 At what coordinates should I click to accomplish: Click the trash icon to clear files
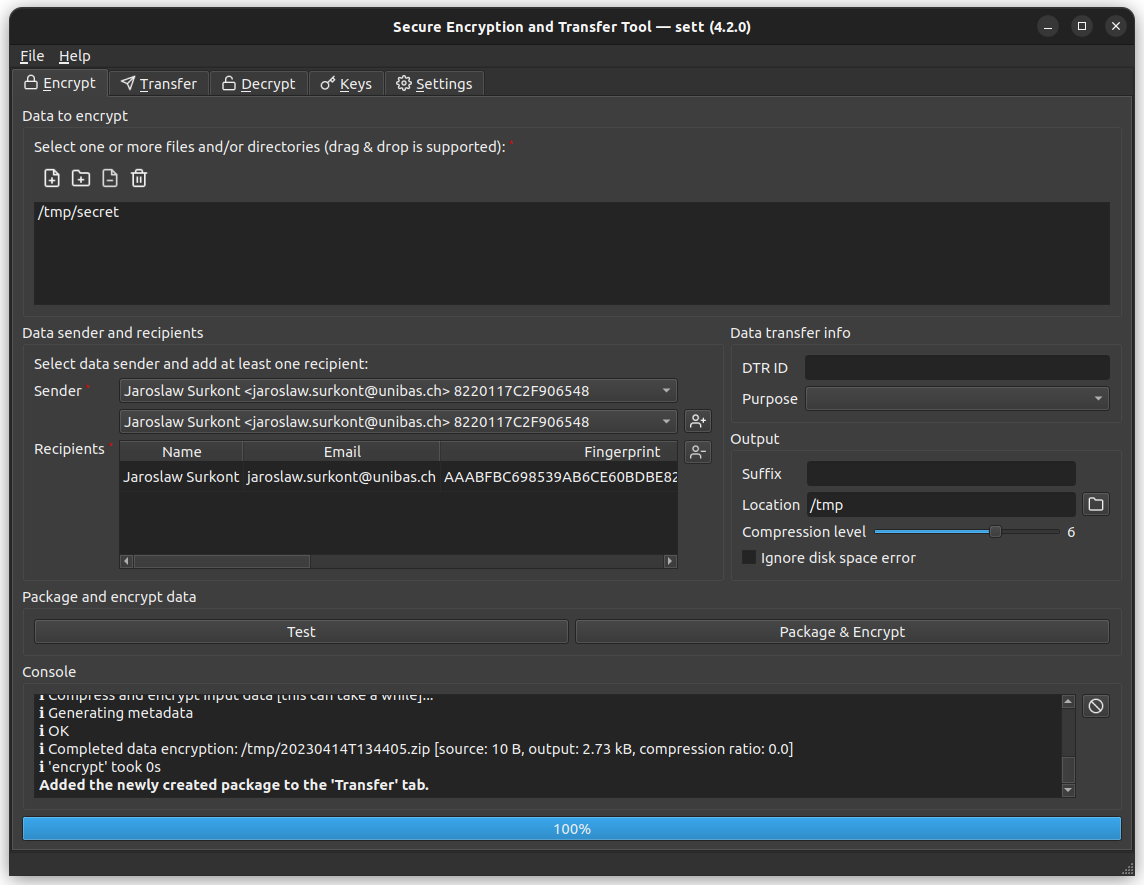tap(139, 178)
